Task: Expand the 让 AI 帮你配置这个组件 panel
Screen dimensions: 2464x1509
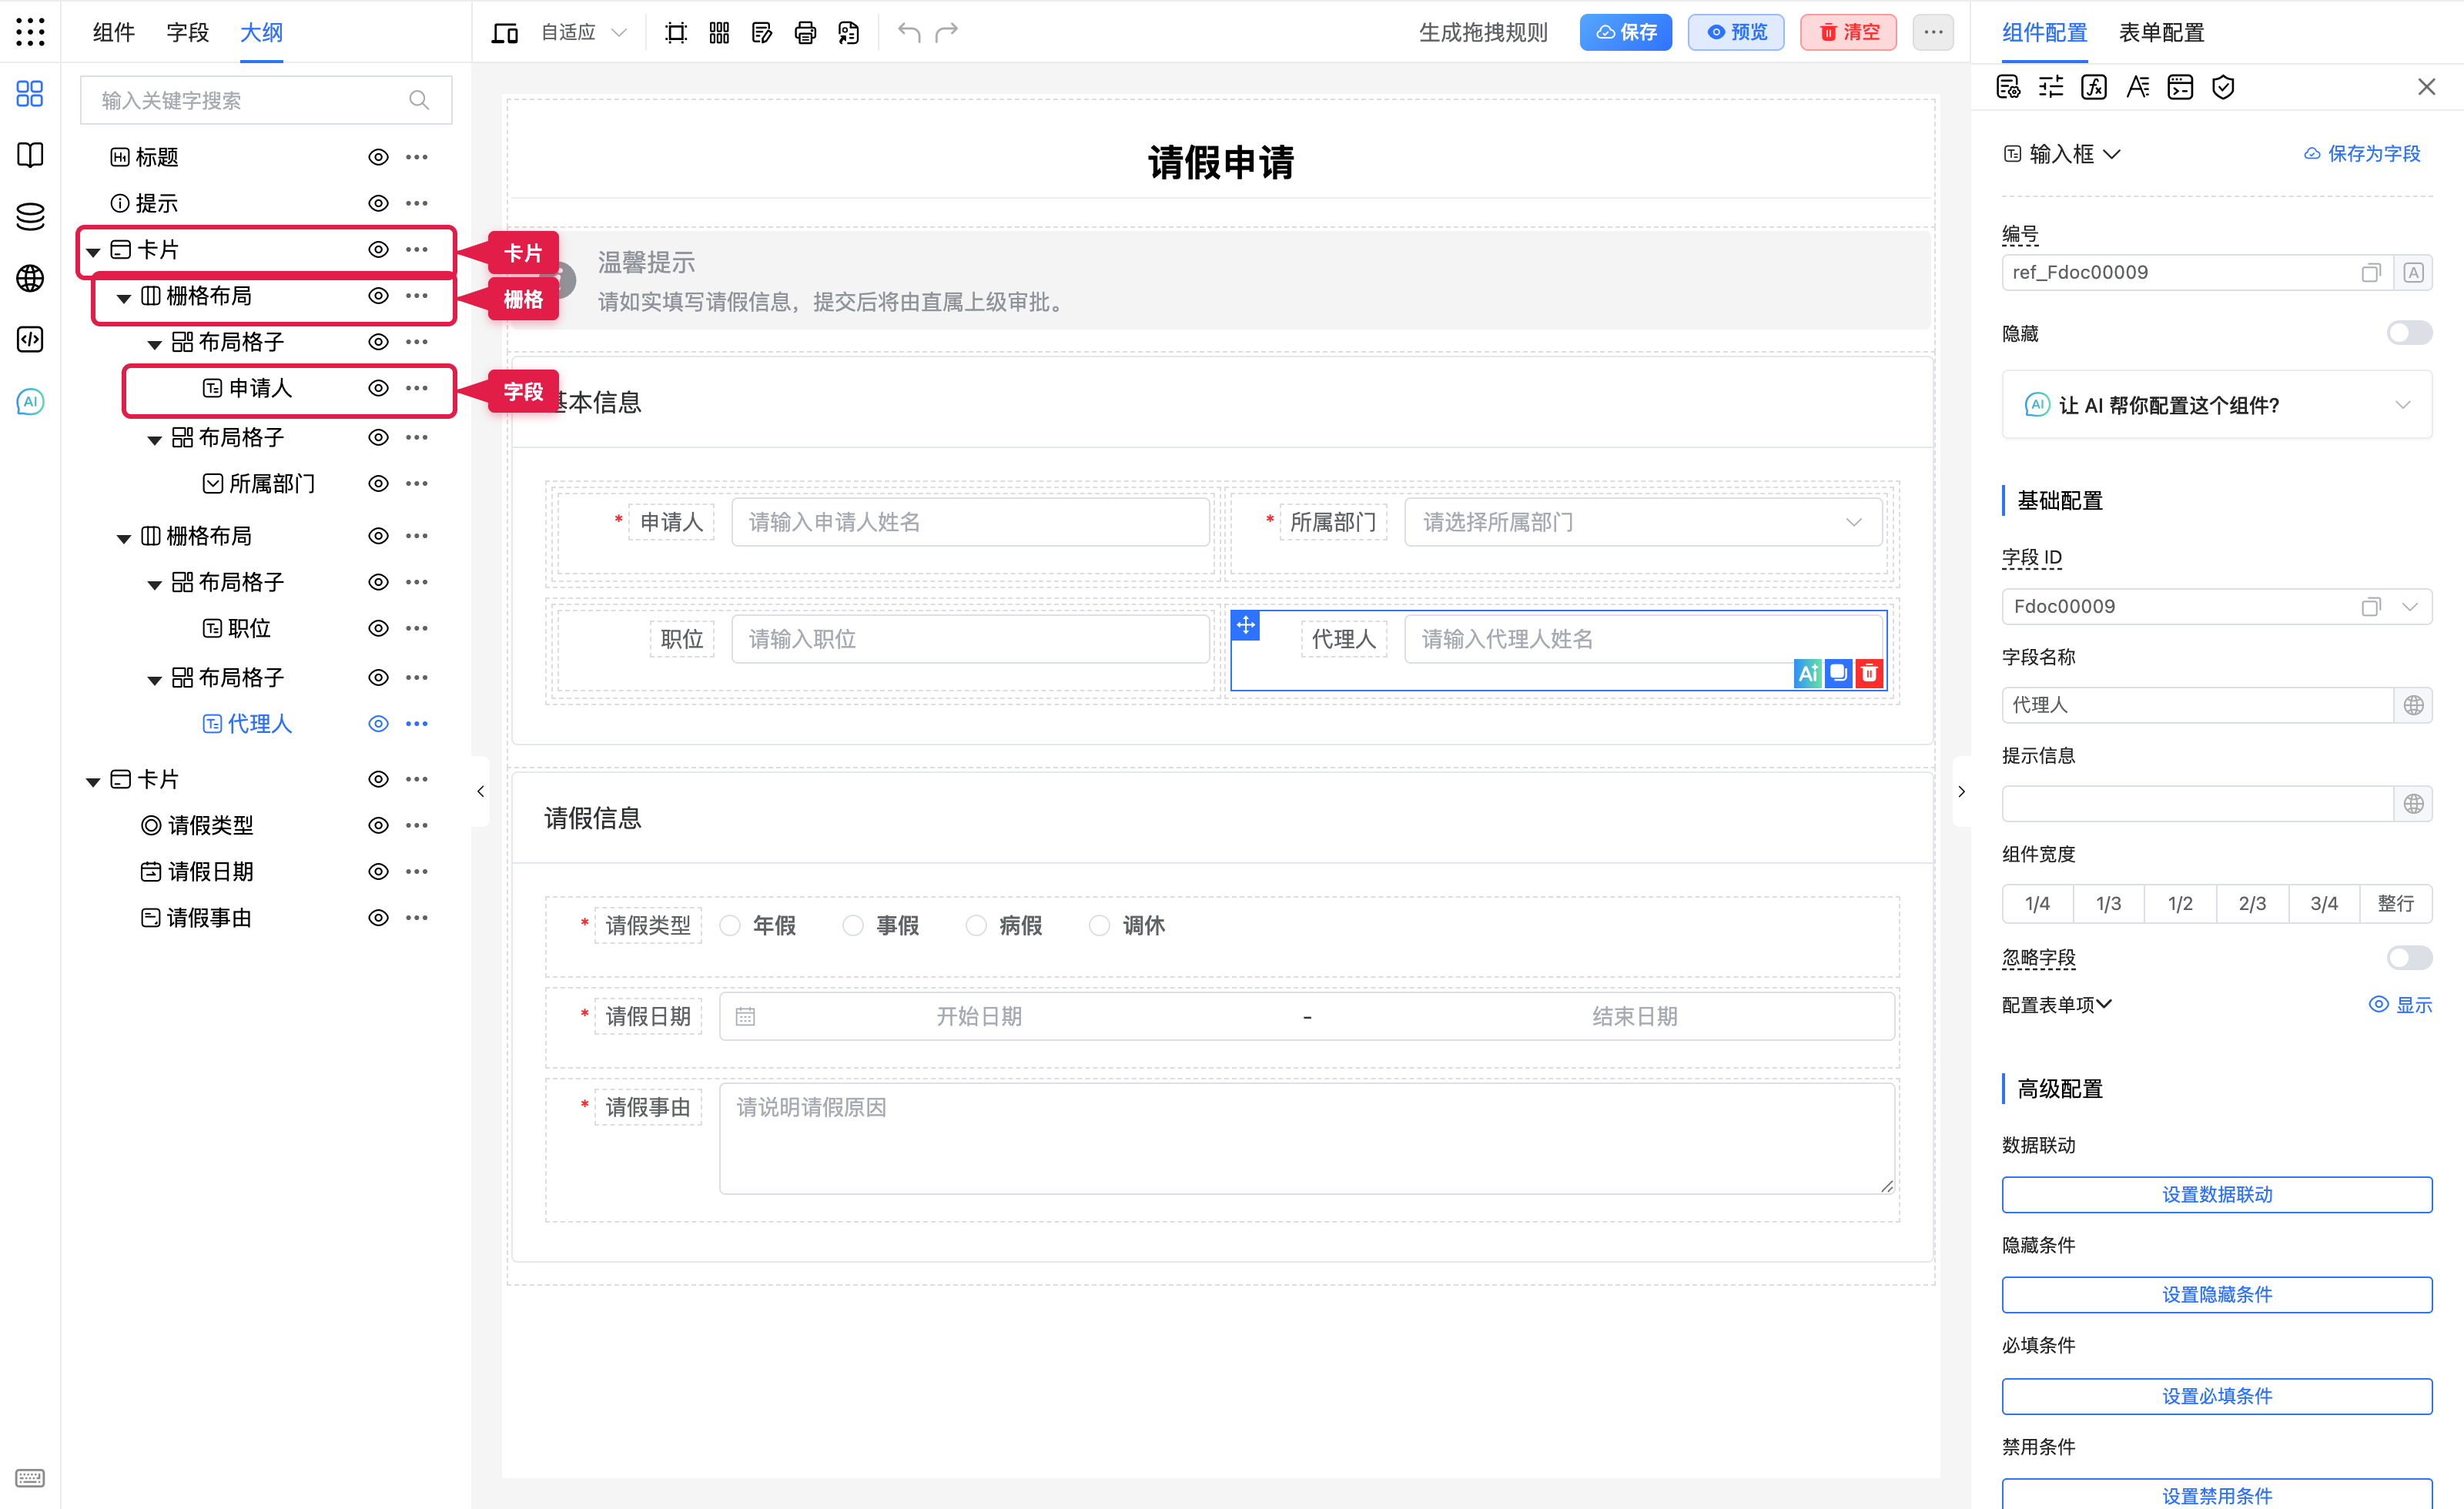Action: point(2216,405)
